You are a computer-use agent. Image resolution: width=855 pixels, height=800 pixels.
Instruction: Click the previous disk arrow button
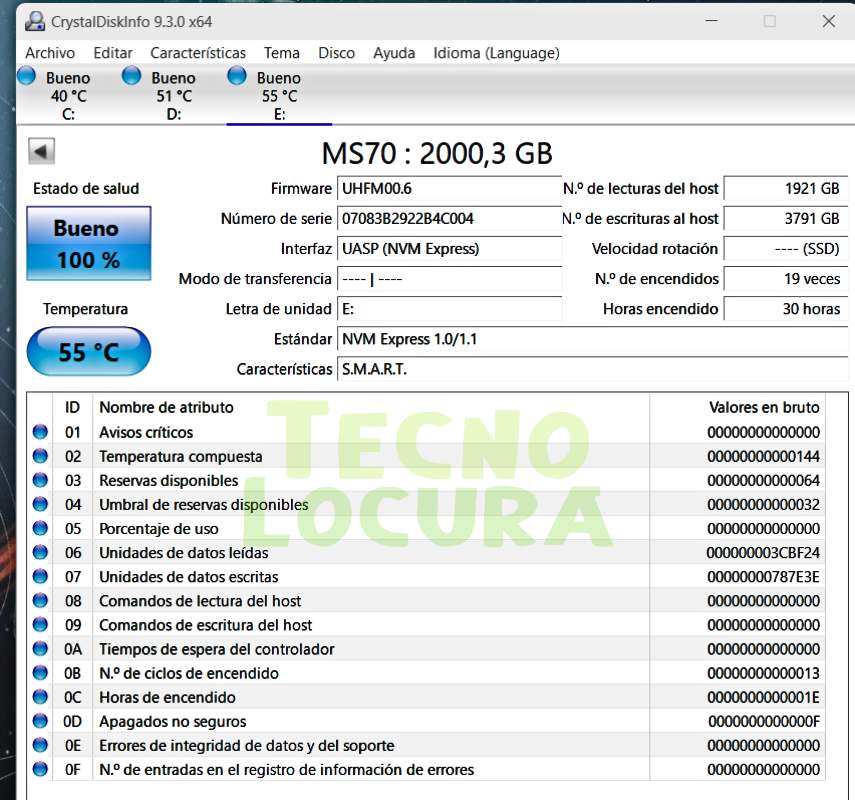click(x=41, y=151)
